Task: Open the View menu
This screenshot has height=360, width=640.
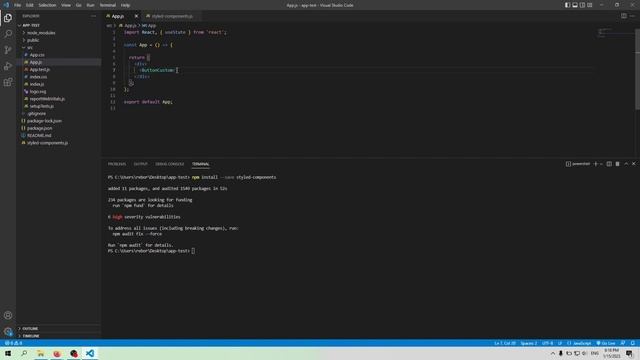Action: (x=66, y=5)
